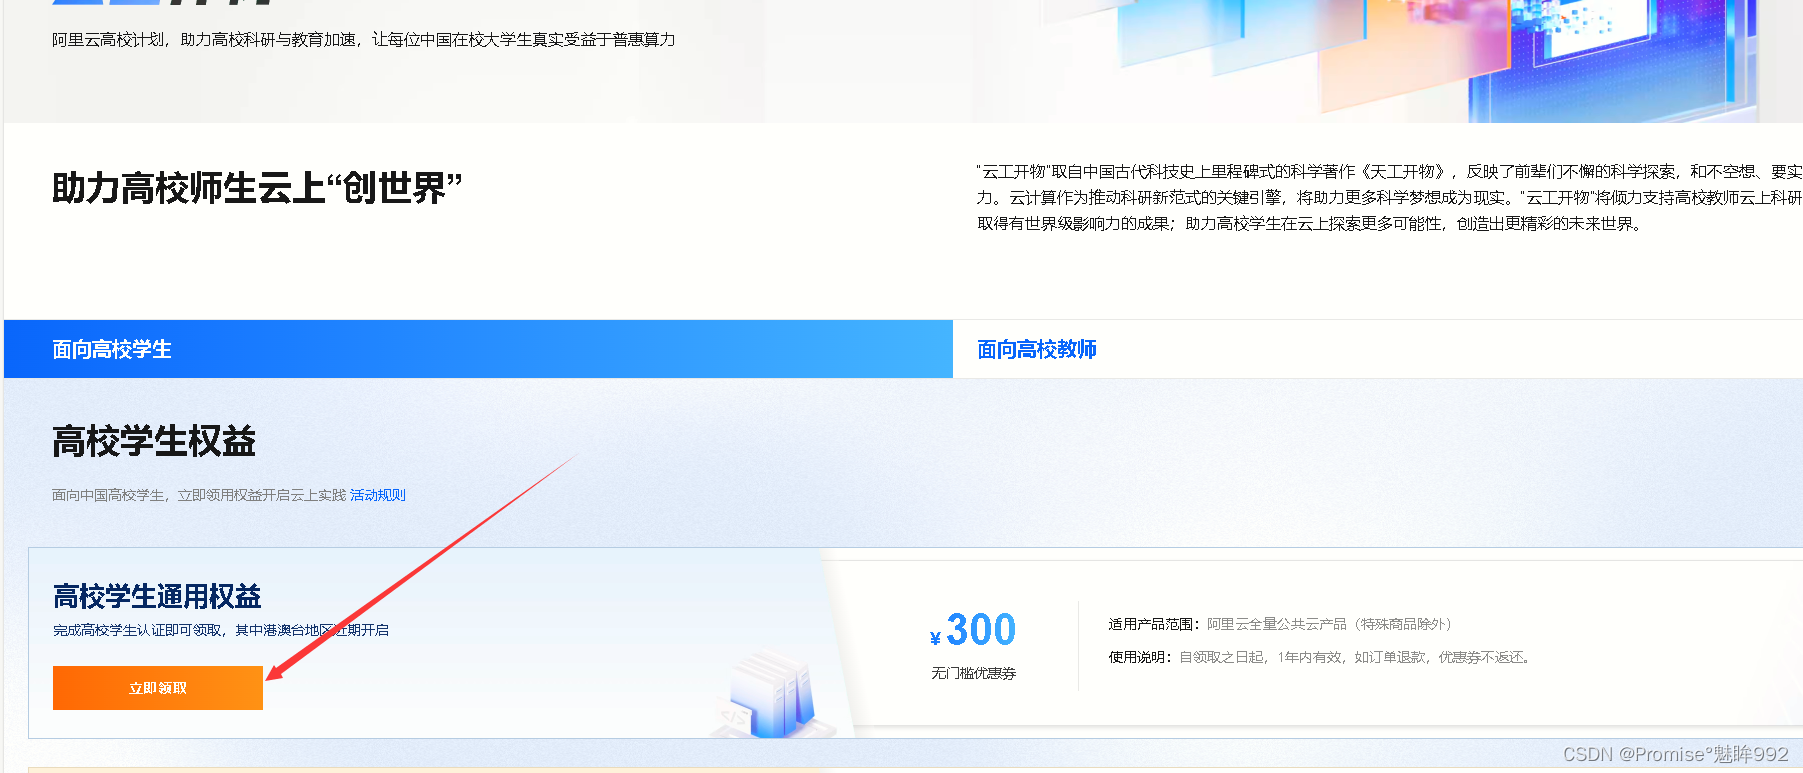
Task: Click the orange 立即领取 button
Action: point(158,688)
